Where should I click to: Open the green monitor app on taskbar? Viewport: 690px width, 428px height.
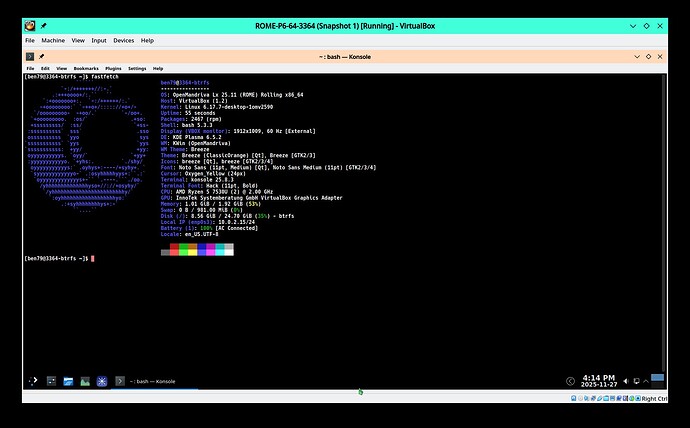coord(85,381)
